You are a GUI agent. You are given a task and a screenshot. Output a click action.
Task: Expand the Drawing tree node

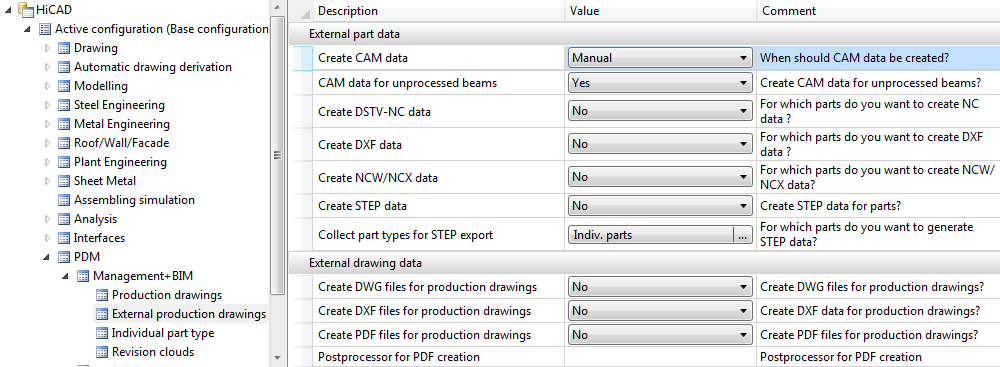(47, 49)
